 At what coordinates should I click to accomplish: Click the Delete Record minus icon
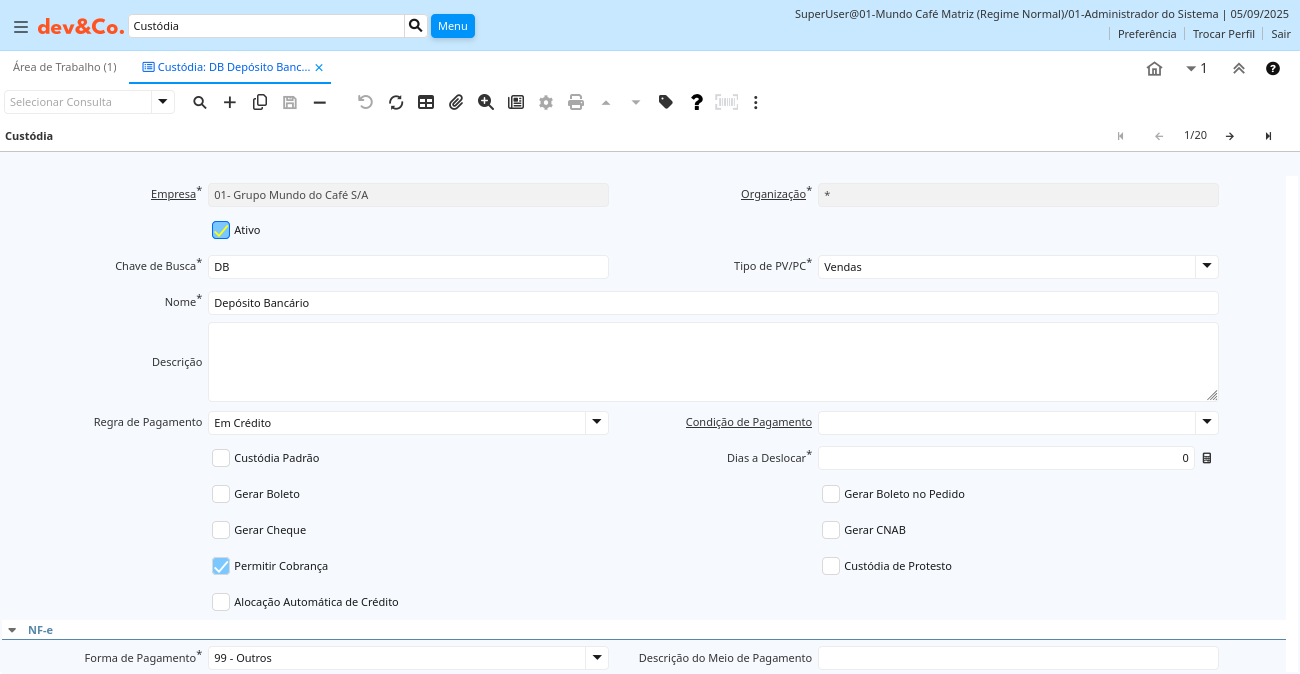coord(320,102)
